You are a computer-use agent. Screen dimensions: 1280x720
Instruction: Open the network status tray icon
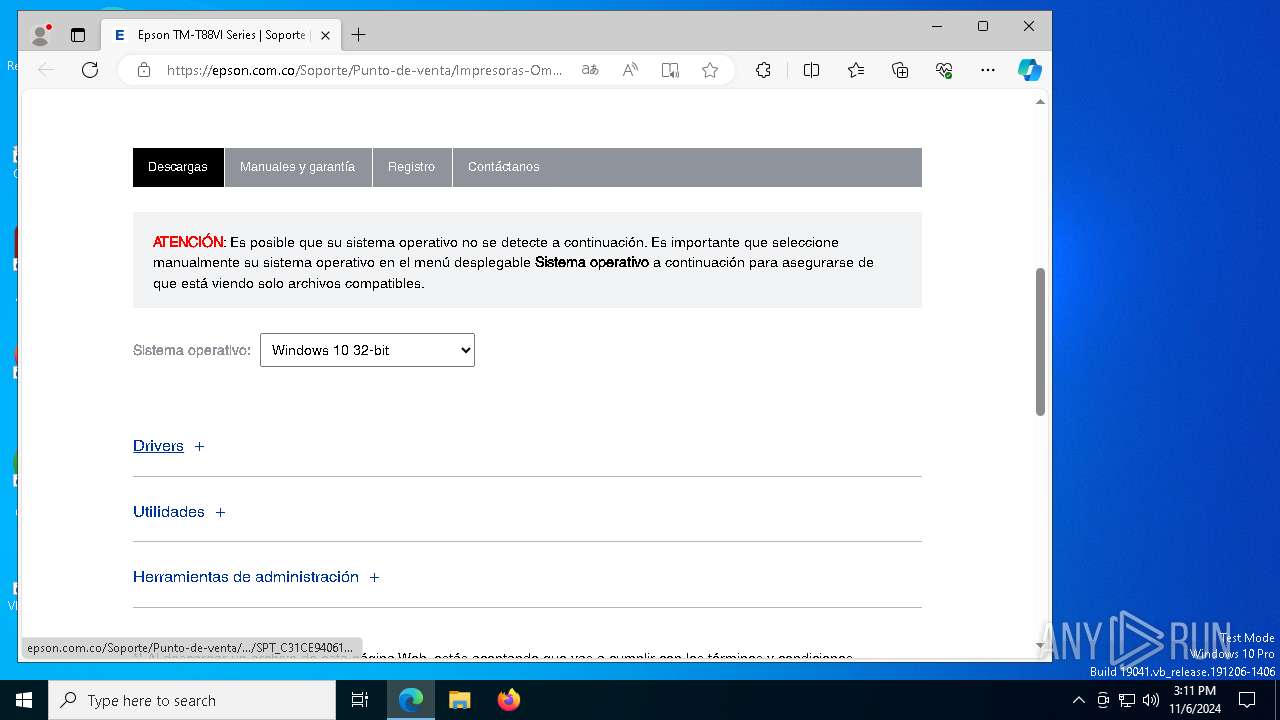[x=1127, y=700]
